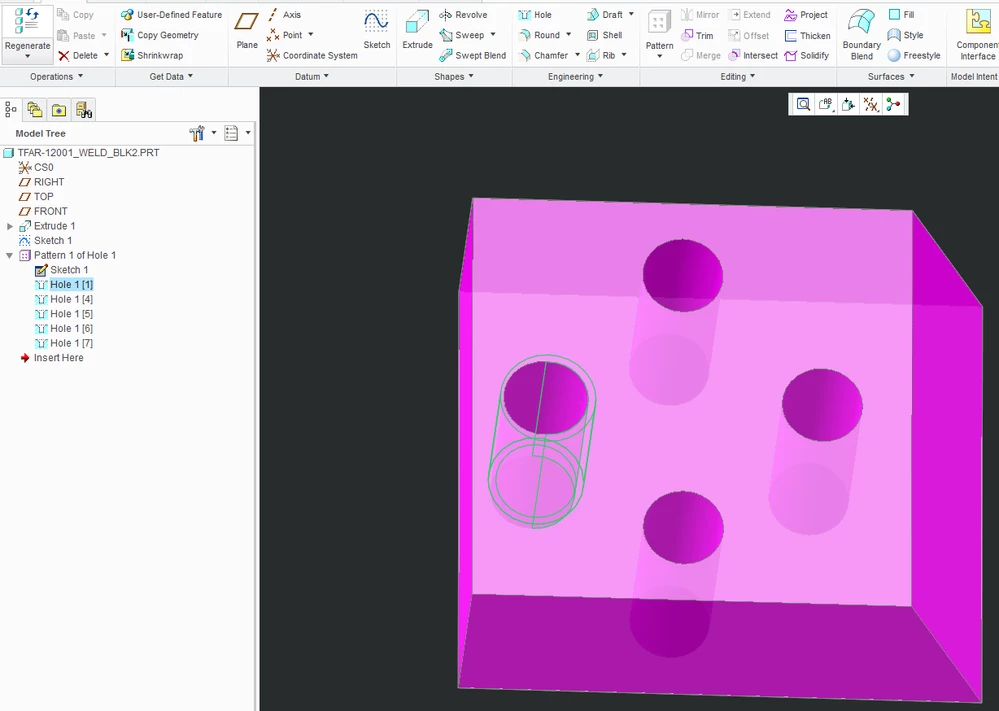999x711 pixels.
Task: Expand the Extrude 1 tree node
Action: click(10, 226)
